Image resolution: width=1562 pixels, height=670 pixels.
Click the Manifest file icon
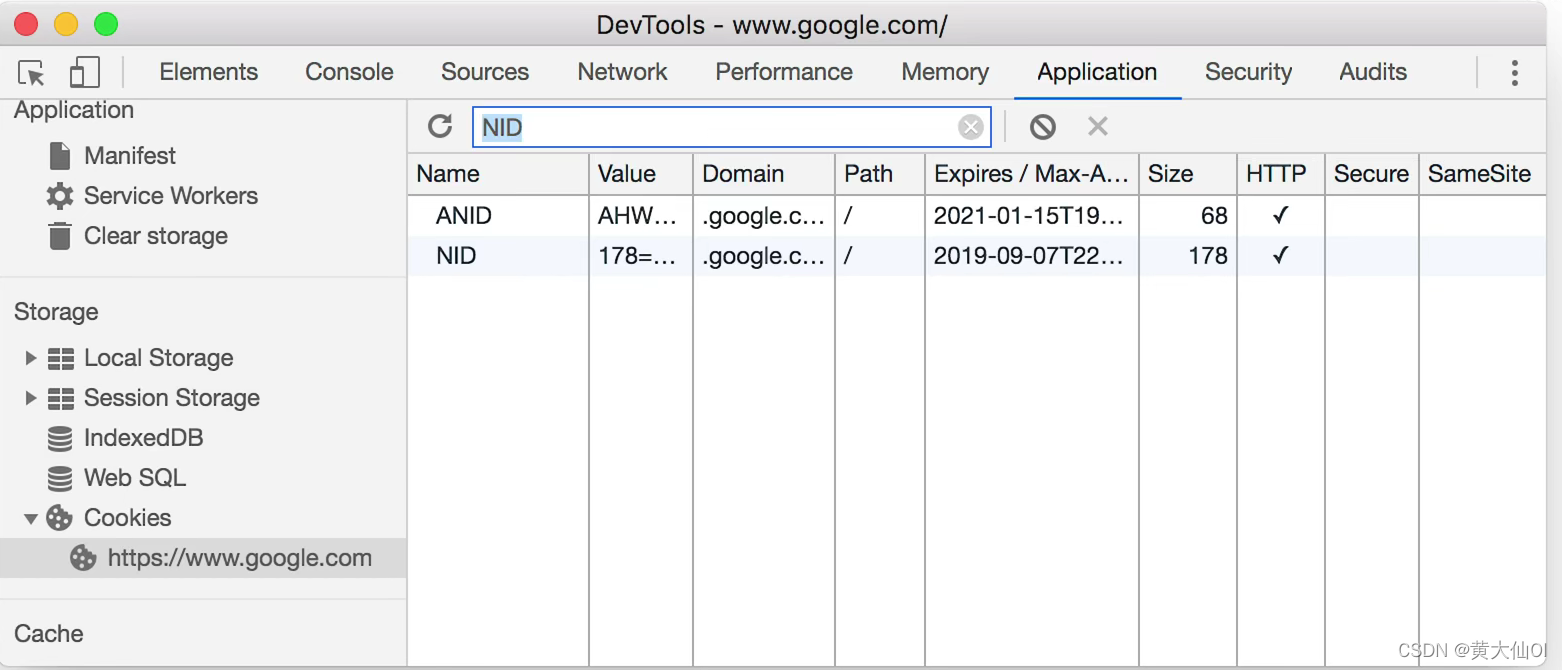[x=60, y=156]
